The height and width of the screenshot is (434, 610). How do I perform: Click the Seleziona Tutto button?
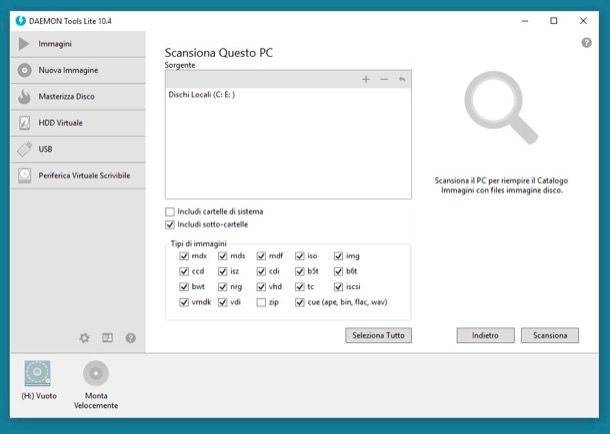[x=378, y=335]
